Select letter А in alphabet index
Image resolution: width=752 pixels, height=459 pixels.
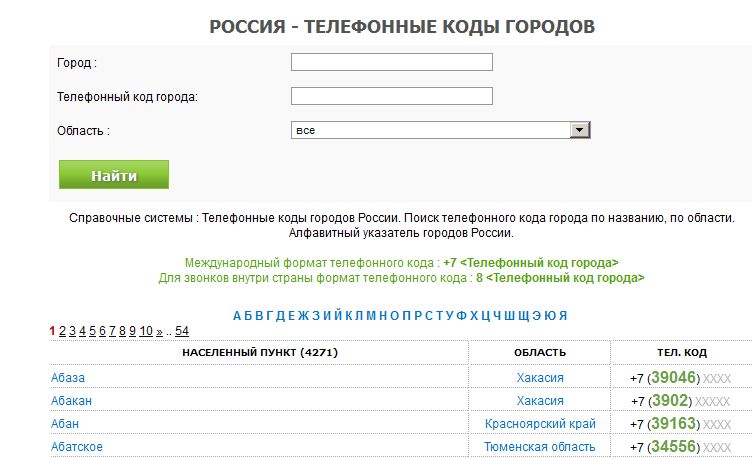point(237,316)
